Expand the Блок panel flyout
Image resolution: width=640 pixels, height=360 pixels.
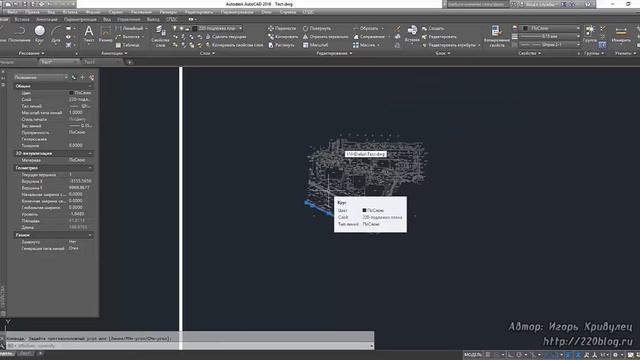coord(442,53)
